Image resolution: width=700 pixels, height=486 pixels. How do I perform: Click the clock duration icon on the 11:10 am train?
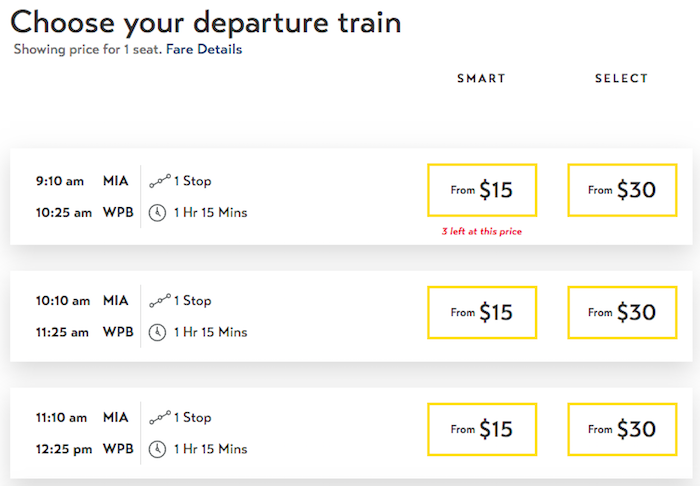157,449
